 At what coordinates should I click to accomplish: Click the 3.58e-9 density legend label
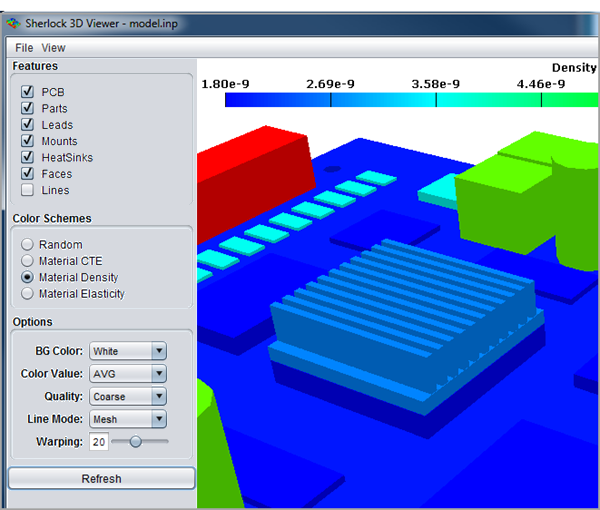pyautogui.click(x=435, y=84)
